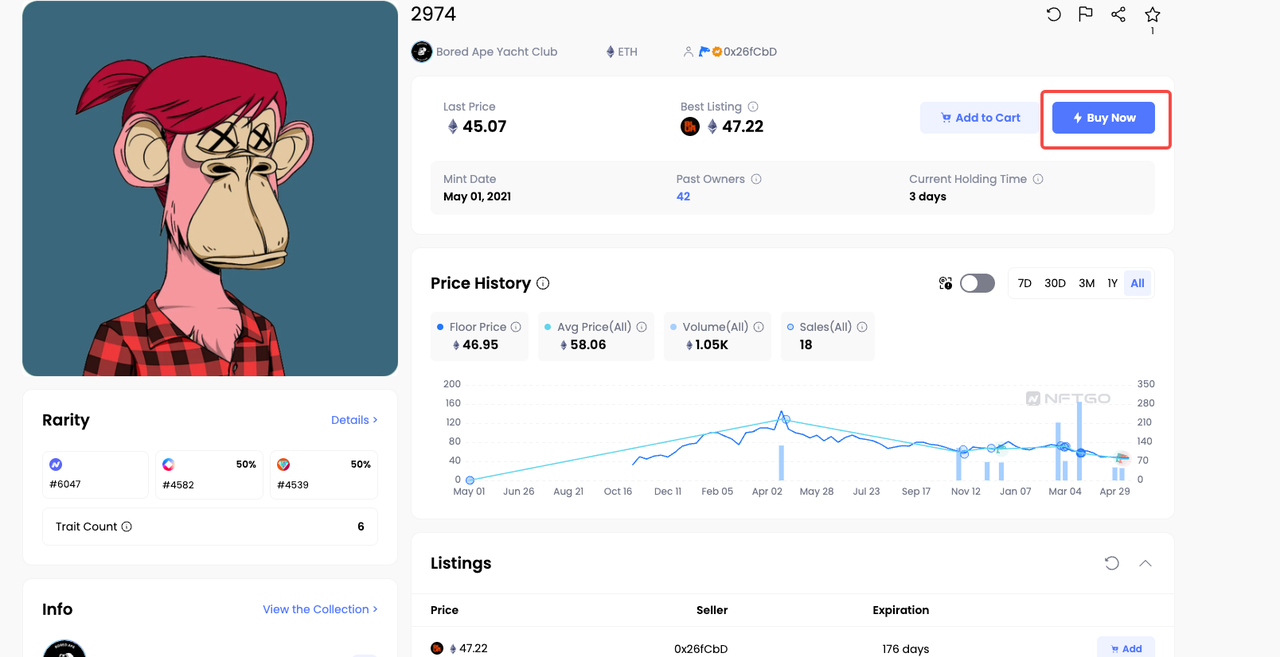The height and width of the screenshot is (657, 1280).
Task: Click the #4539 rarity rank card
Action: point(324,475)
